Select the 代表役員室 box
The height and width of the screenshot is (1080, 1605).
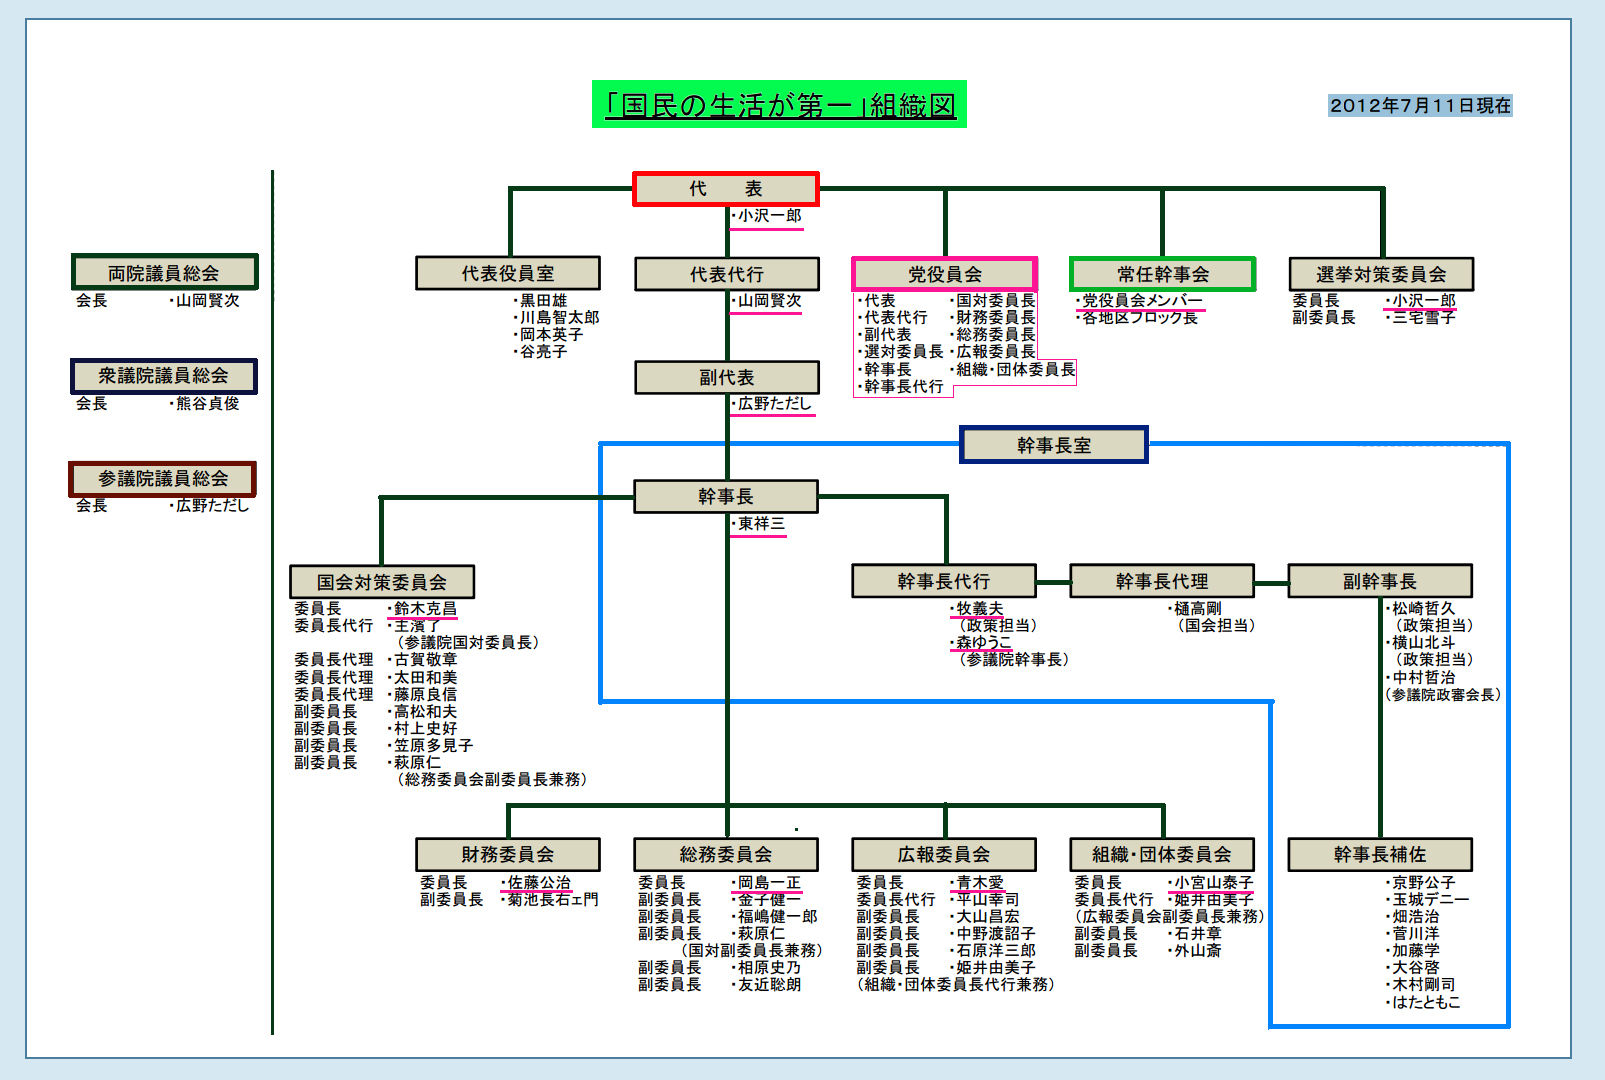pyautogui.click(x=508, y=273)
